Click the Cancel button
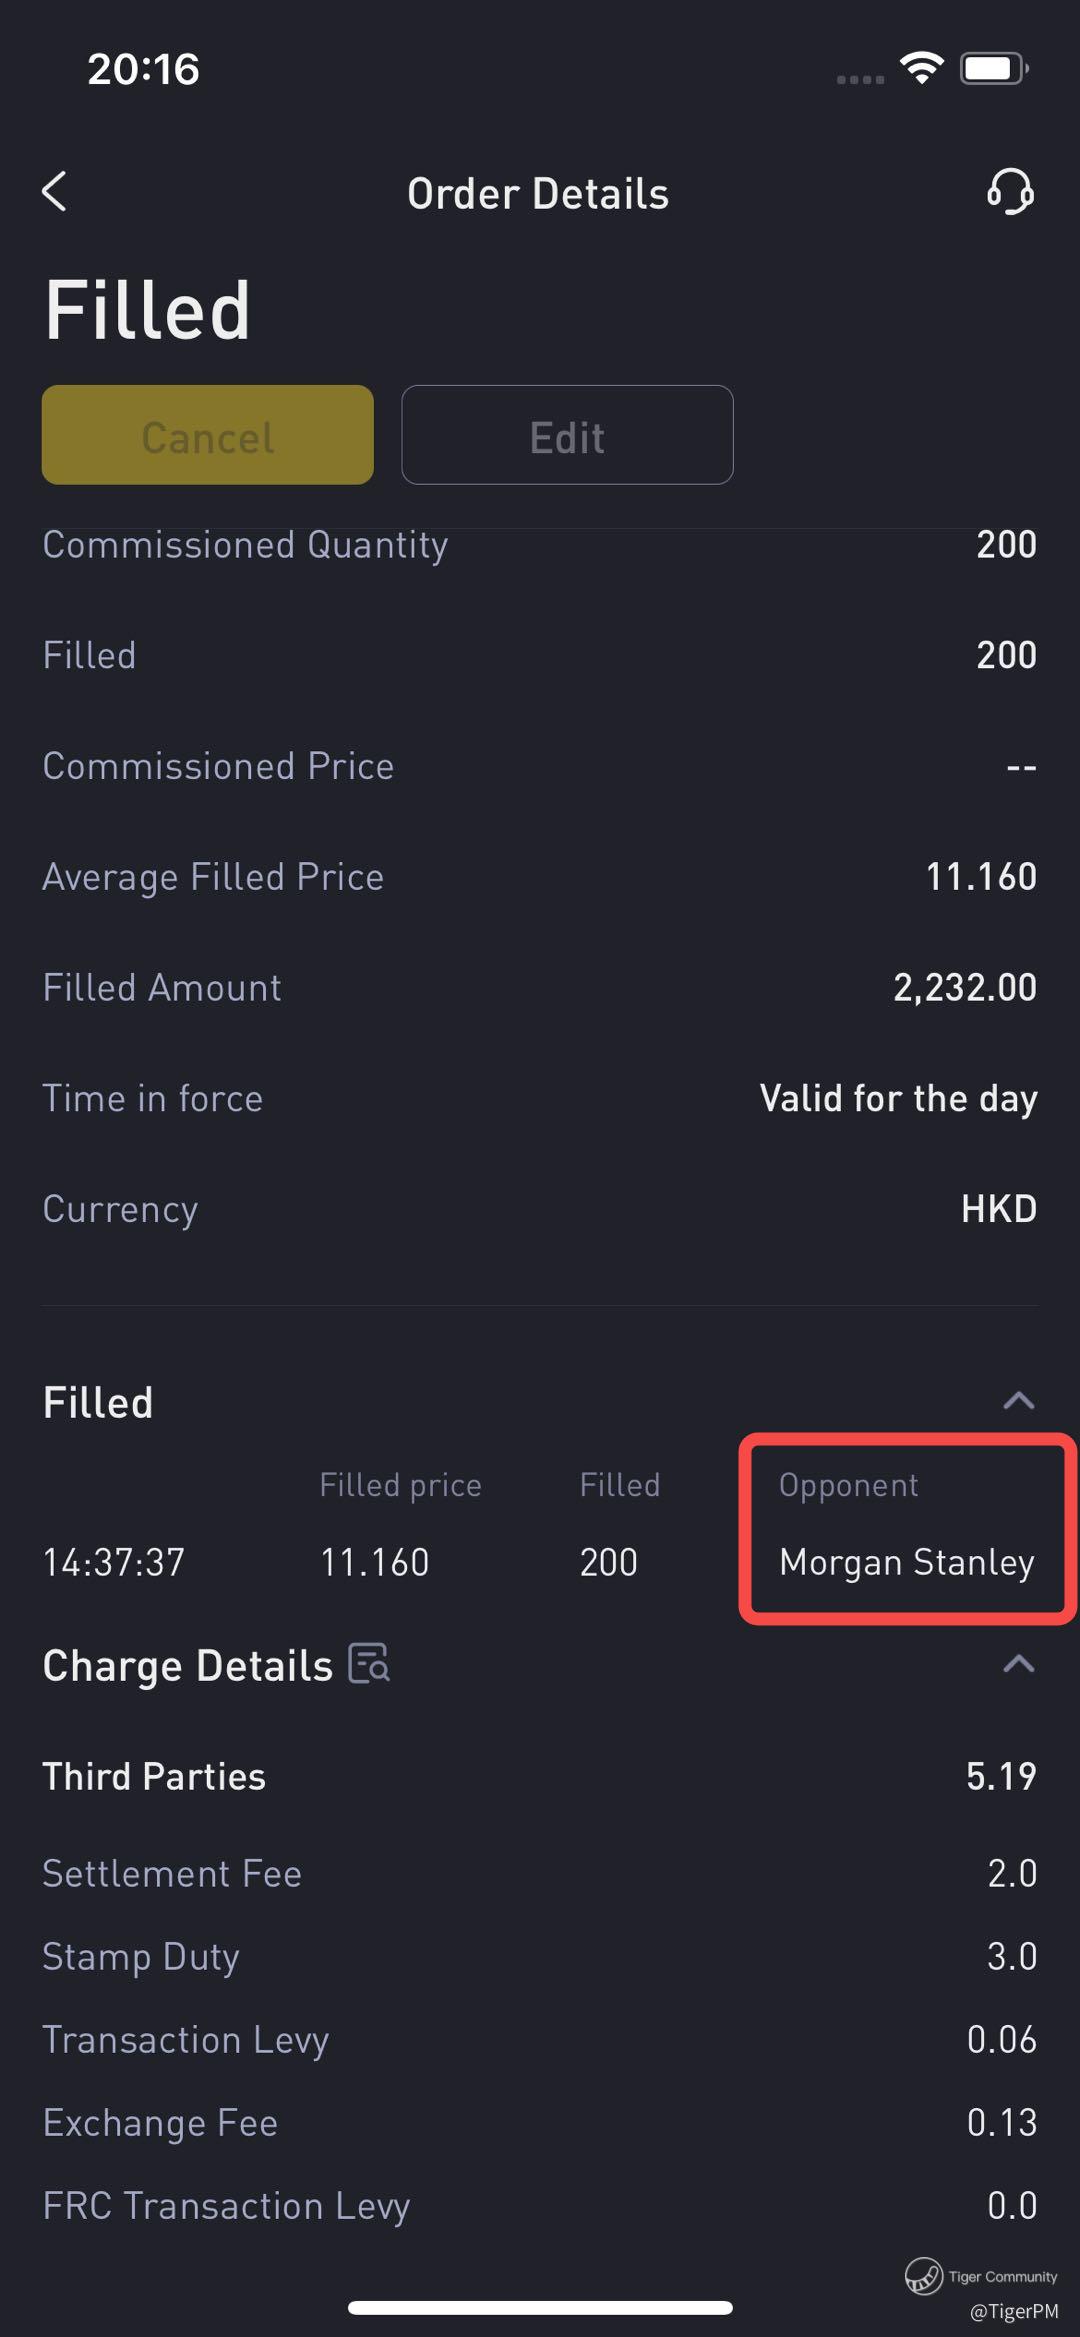The height and width of the screenshot is (2337, 1080). [208, 435]
